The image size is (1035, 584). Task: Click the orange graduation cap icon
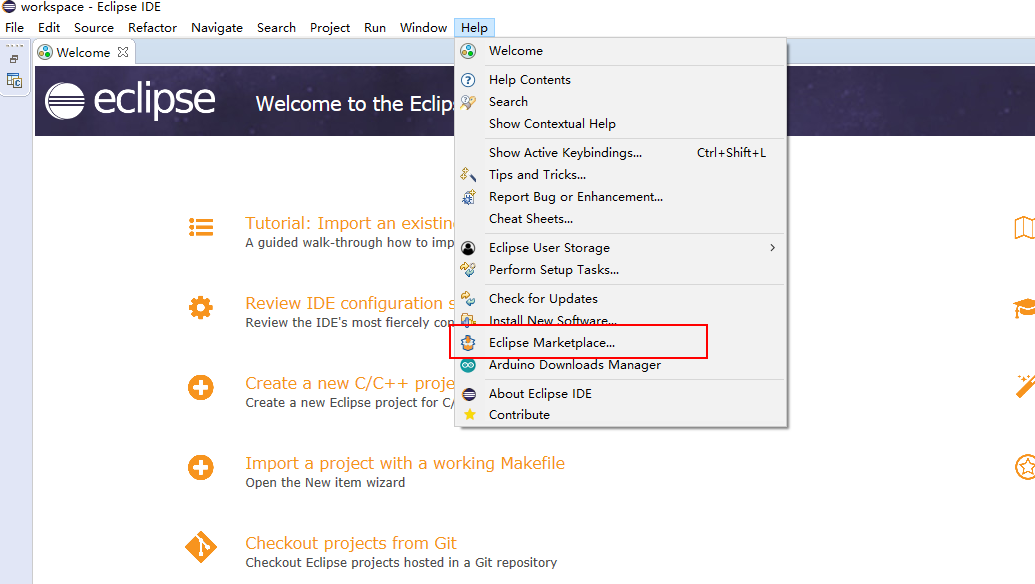pos(1024,308)
